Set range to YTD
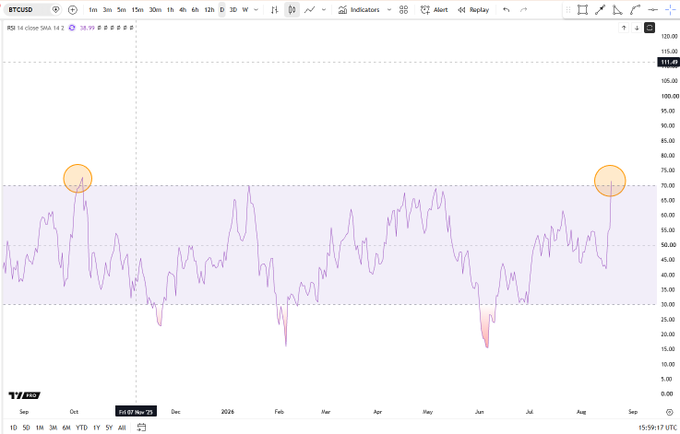The image size is (680, 434). click(82, 427)
